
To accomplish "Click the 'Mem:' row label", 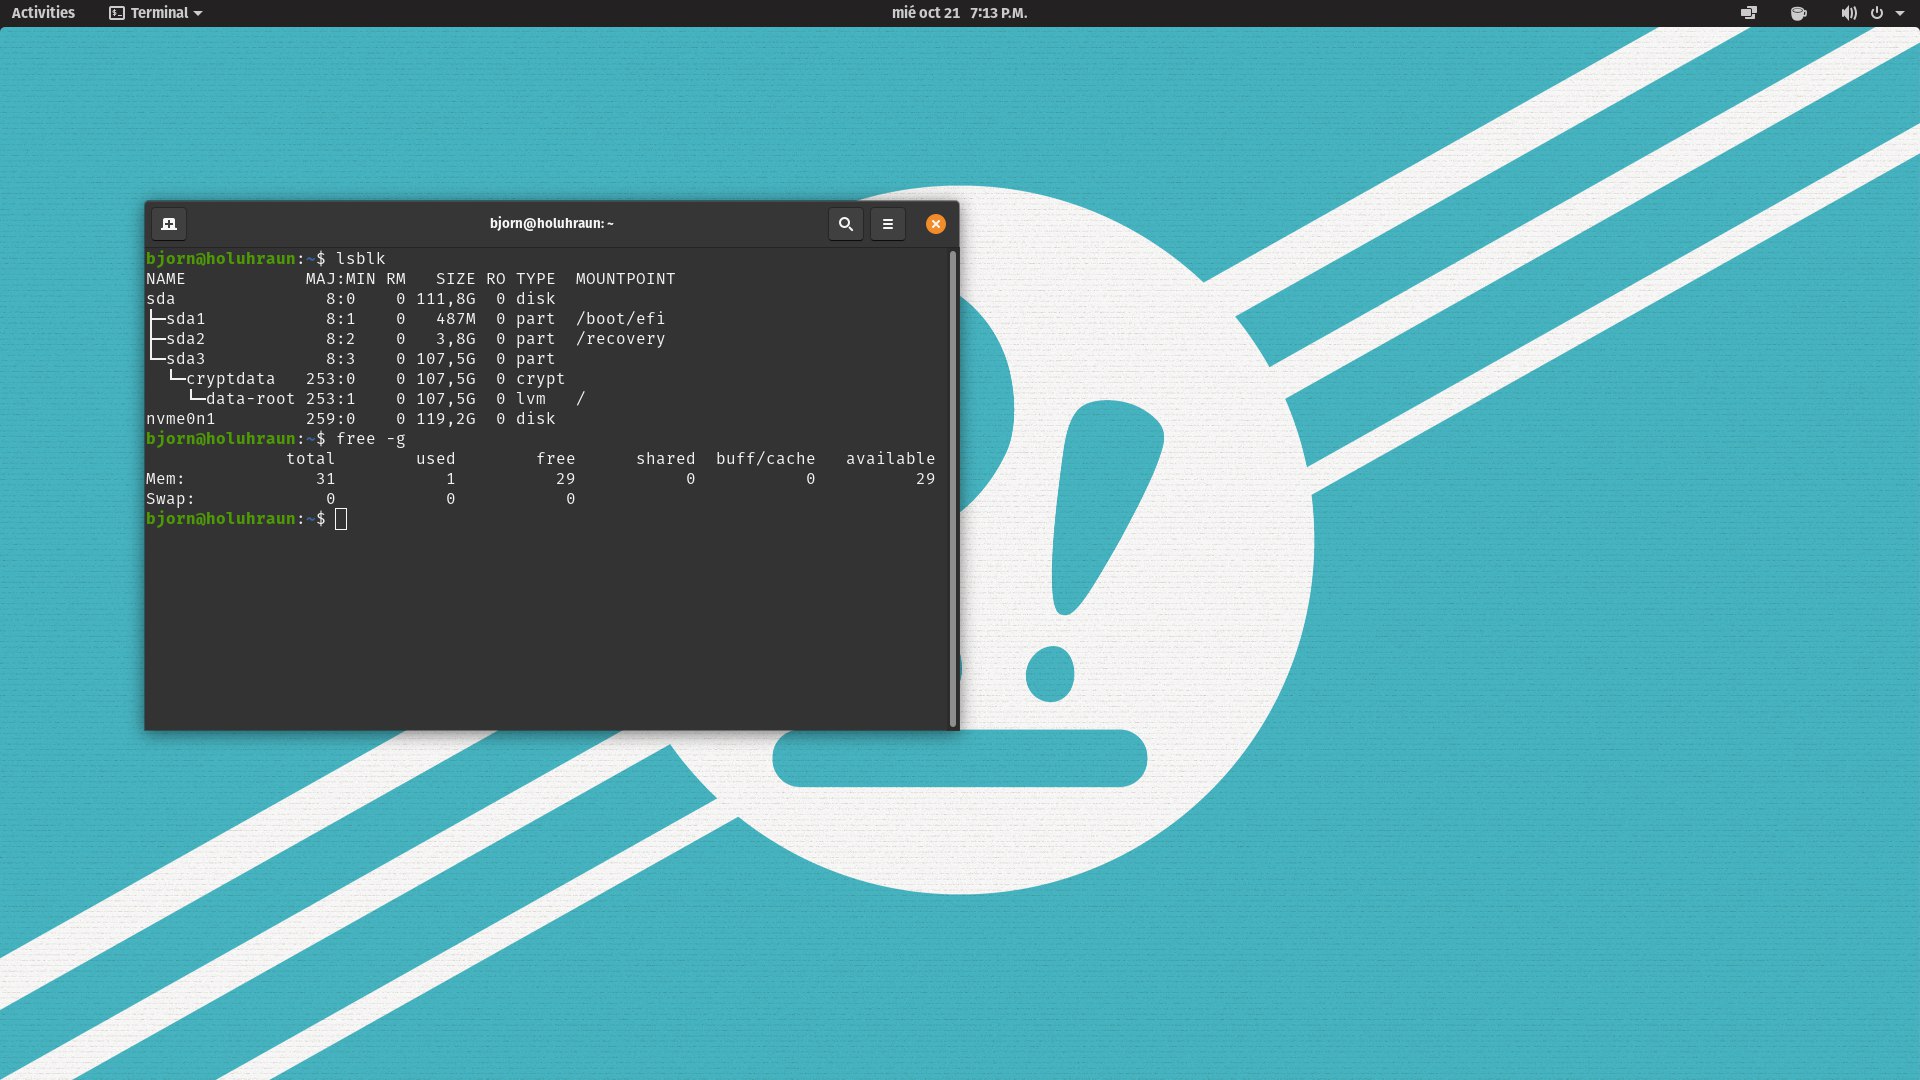I will [166, 478].
